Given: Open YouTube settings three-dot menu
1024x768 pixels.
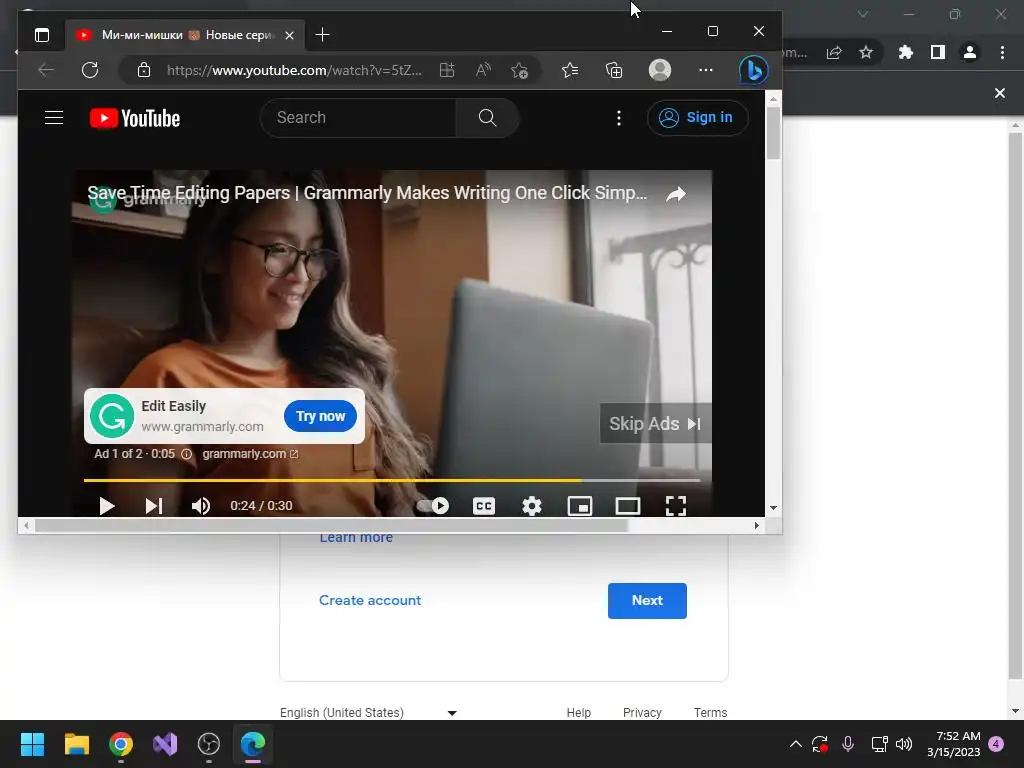Looking at the screenshot, I should coord(618,118).
